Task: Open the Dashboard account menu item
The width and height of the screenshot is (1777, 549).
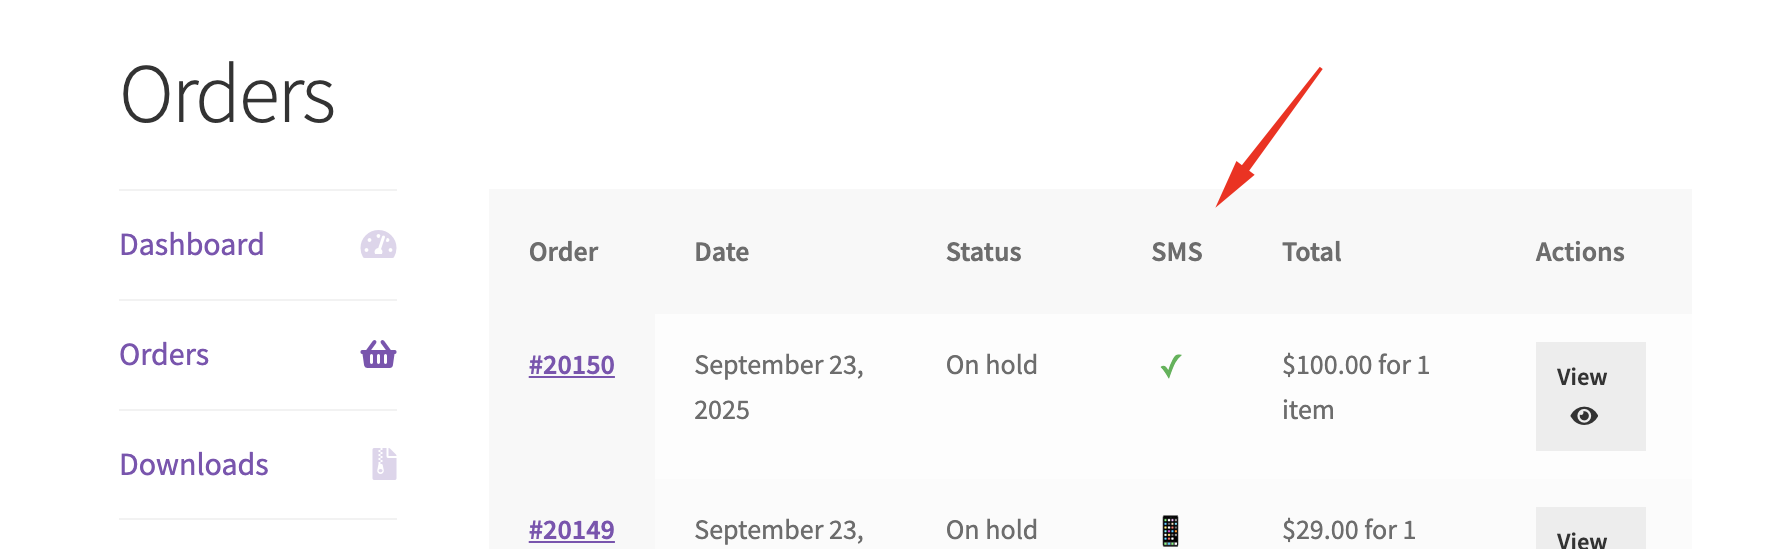Action: [x=192, y=245]
